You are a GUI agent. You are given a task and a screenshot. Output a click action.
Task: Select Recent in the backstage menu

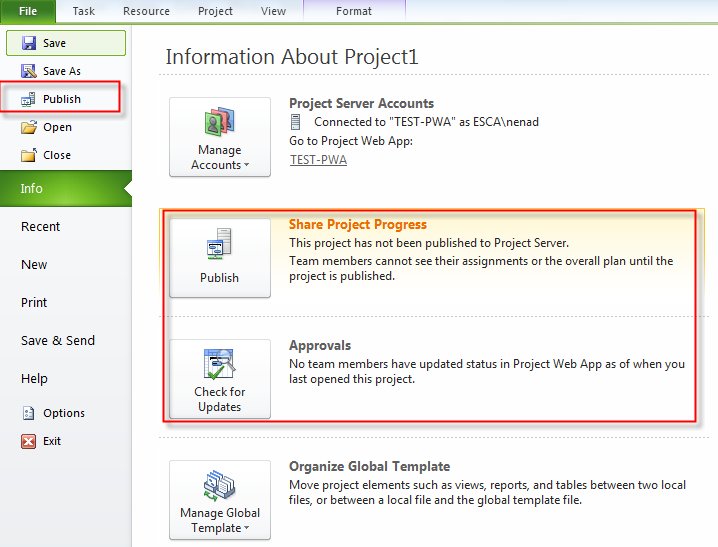[41, 227]
